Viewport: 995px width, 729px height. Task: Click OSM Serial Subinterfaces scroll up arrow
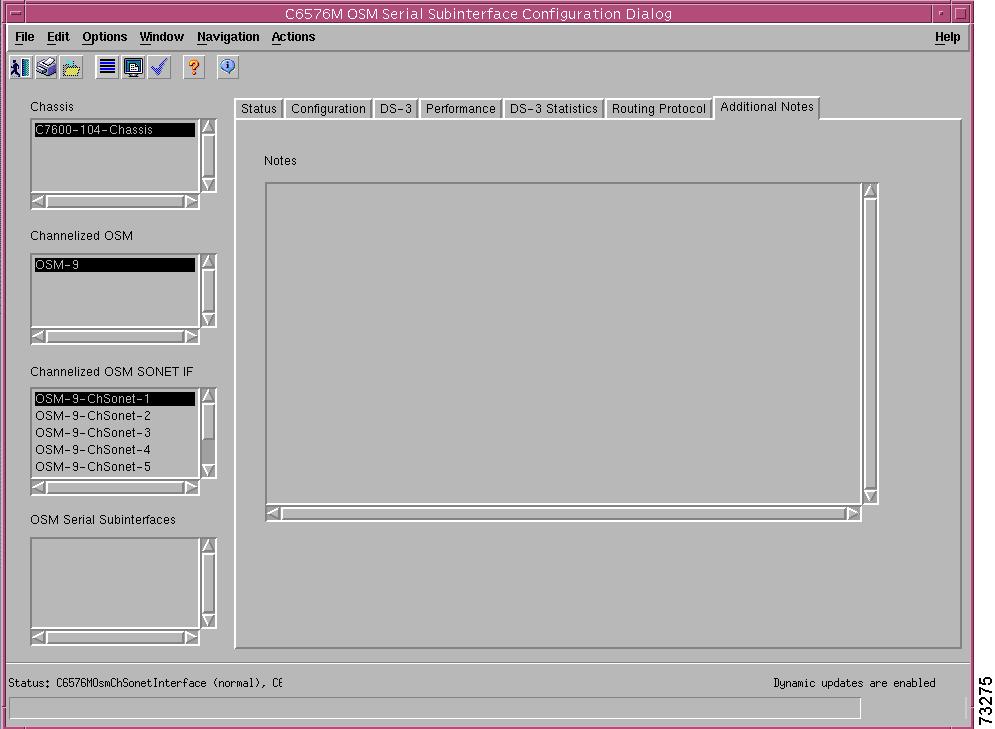tap(208, 546)
